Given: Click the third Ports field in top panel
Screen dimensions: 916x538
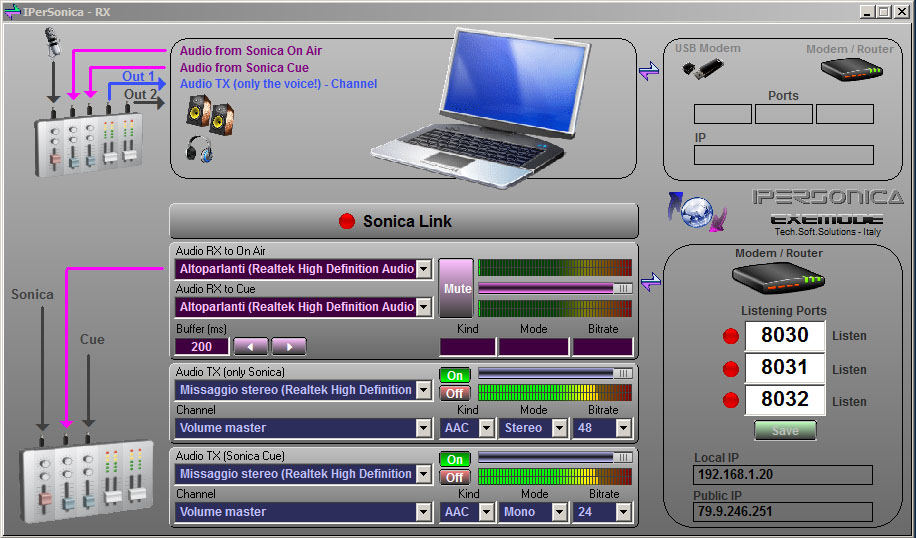Looking at the screenshot, I should point(845,114).
